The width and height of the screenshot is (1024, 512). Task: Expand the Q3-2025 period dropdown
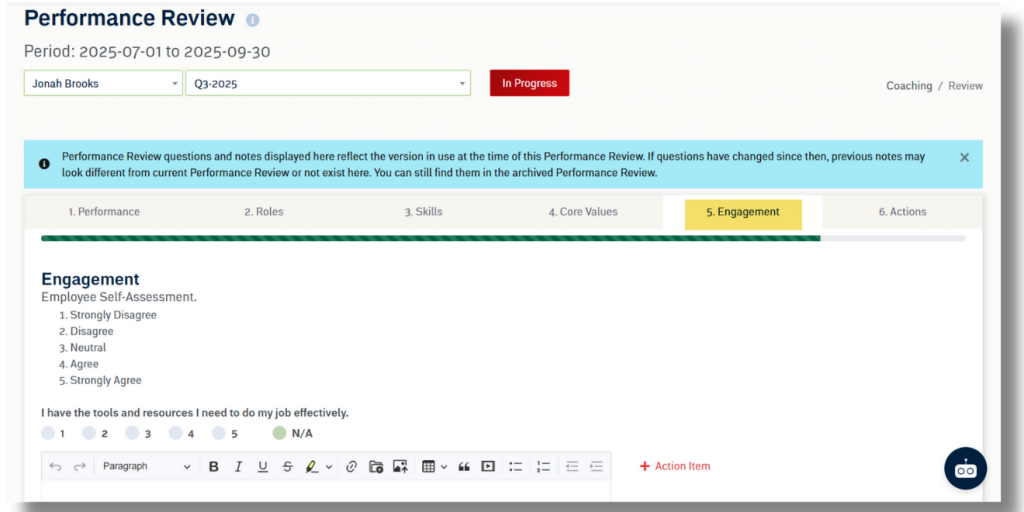point(327,84)
